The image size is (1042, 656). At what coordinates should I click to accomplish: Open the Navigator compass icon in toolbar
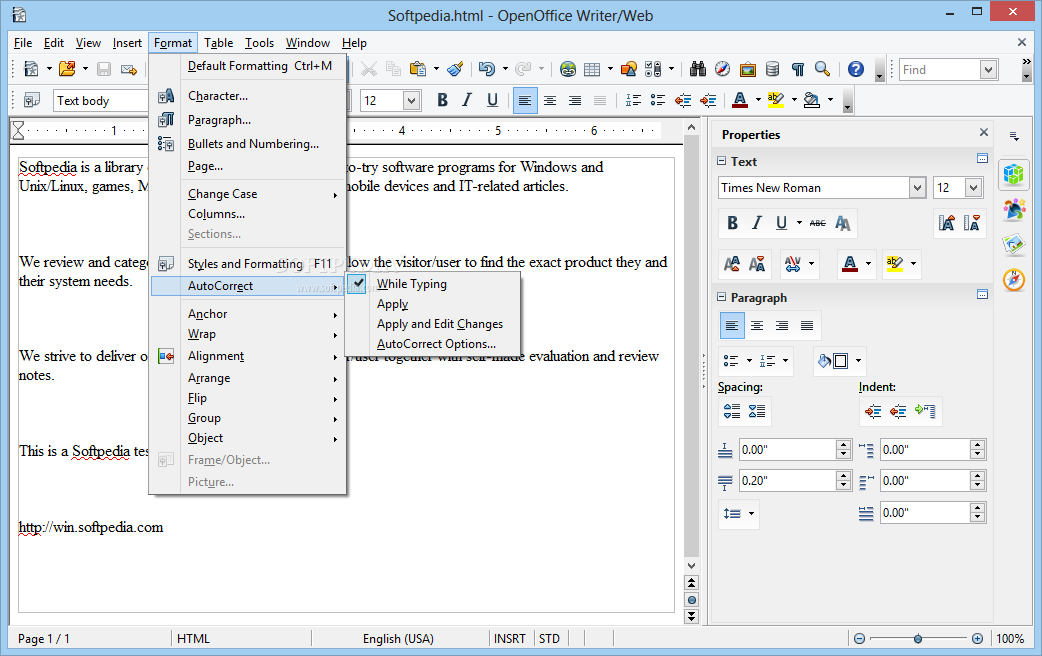(722, 69)
